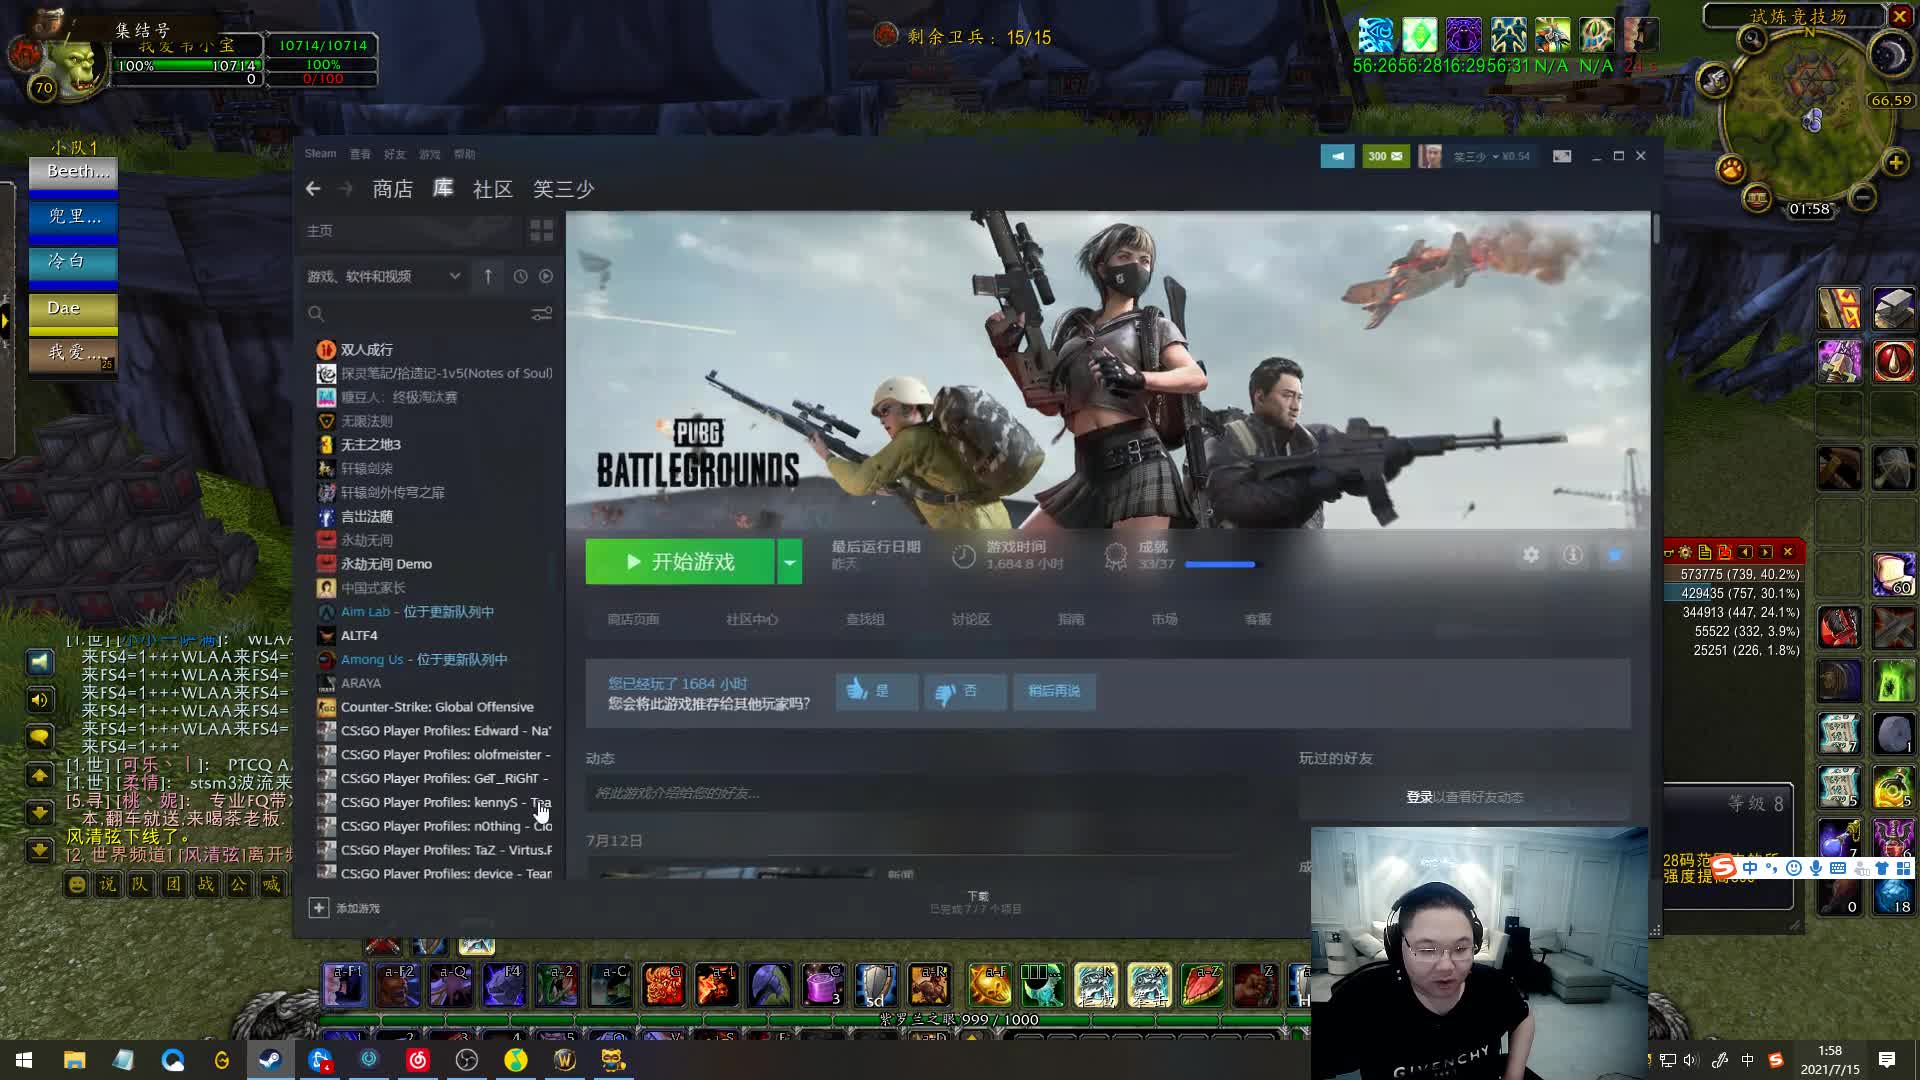This screenshot has height=1080, width=1920.
Task: Click 登录 to view friend activity
Action: click(x=1419, y=797)
